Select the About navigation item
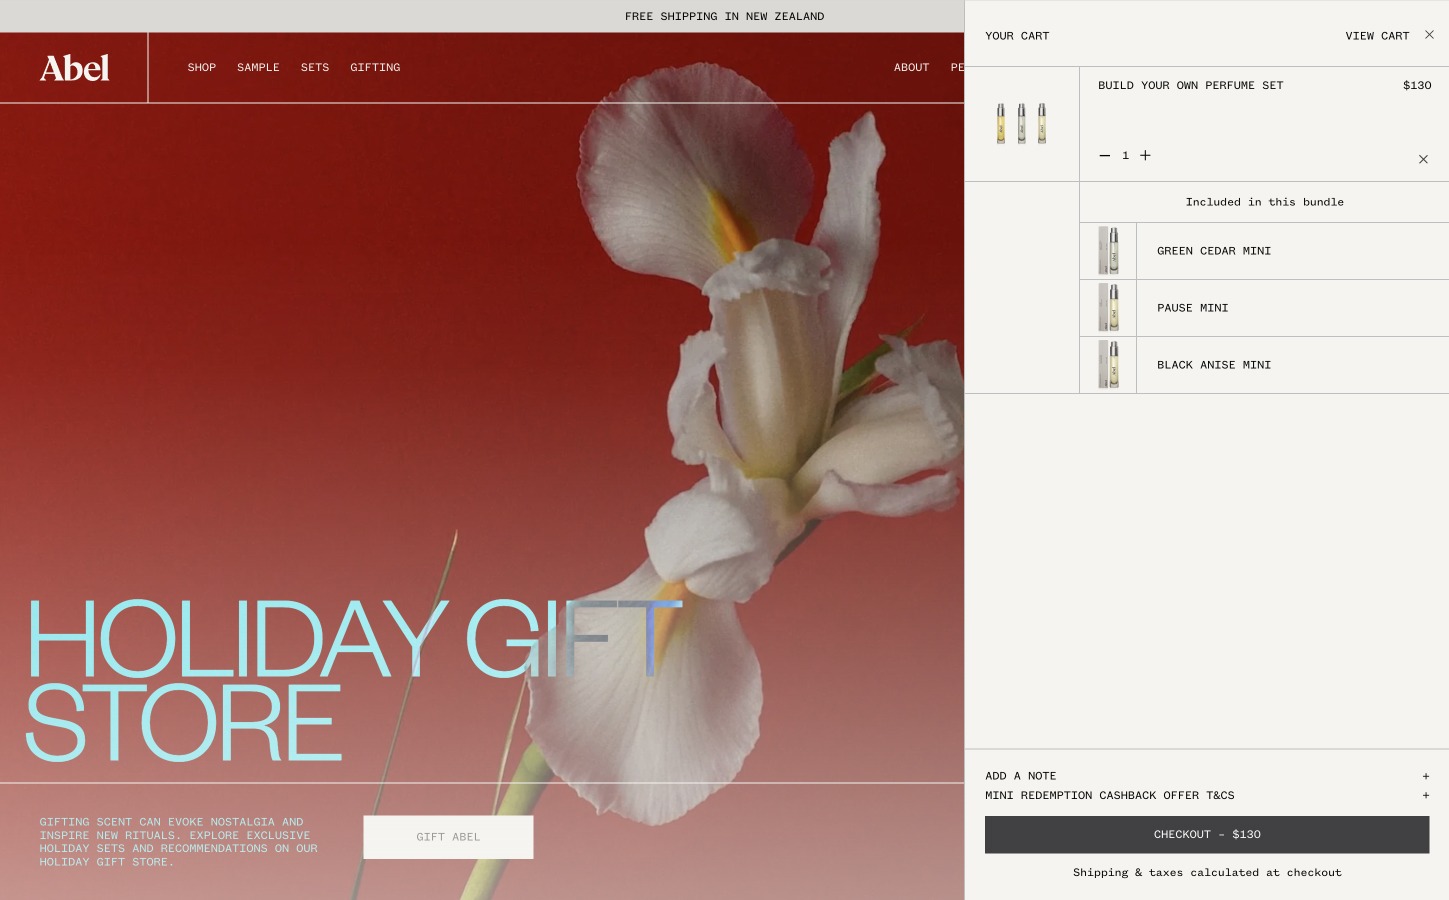Viewport: 1449px width, 900px height. 911,67
